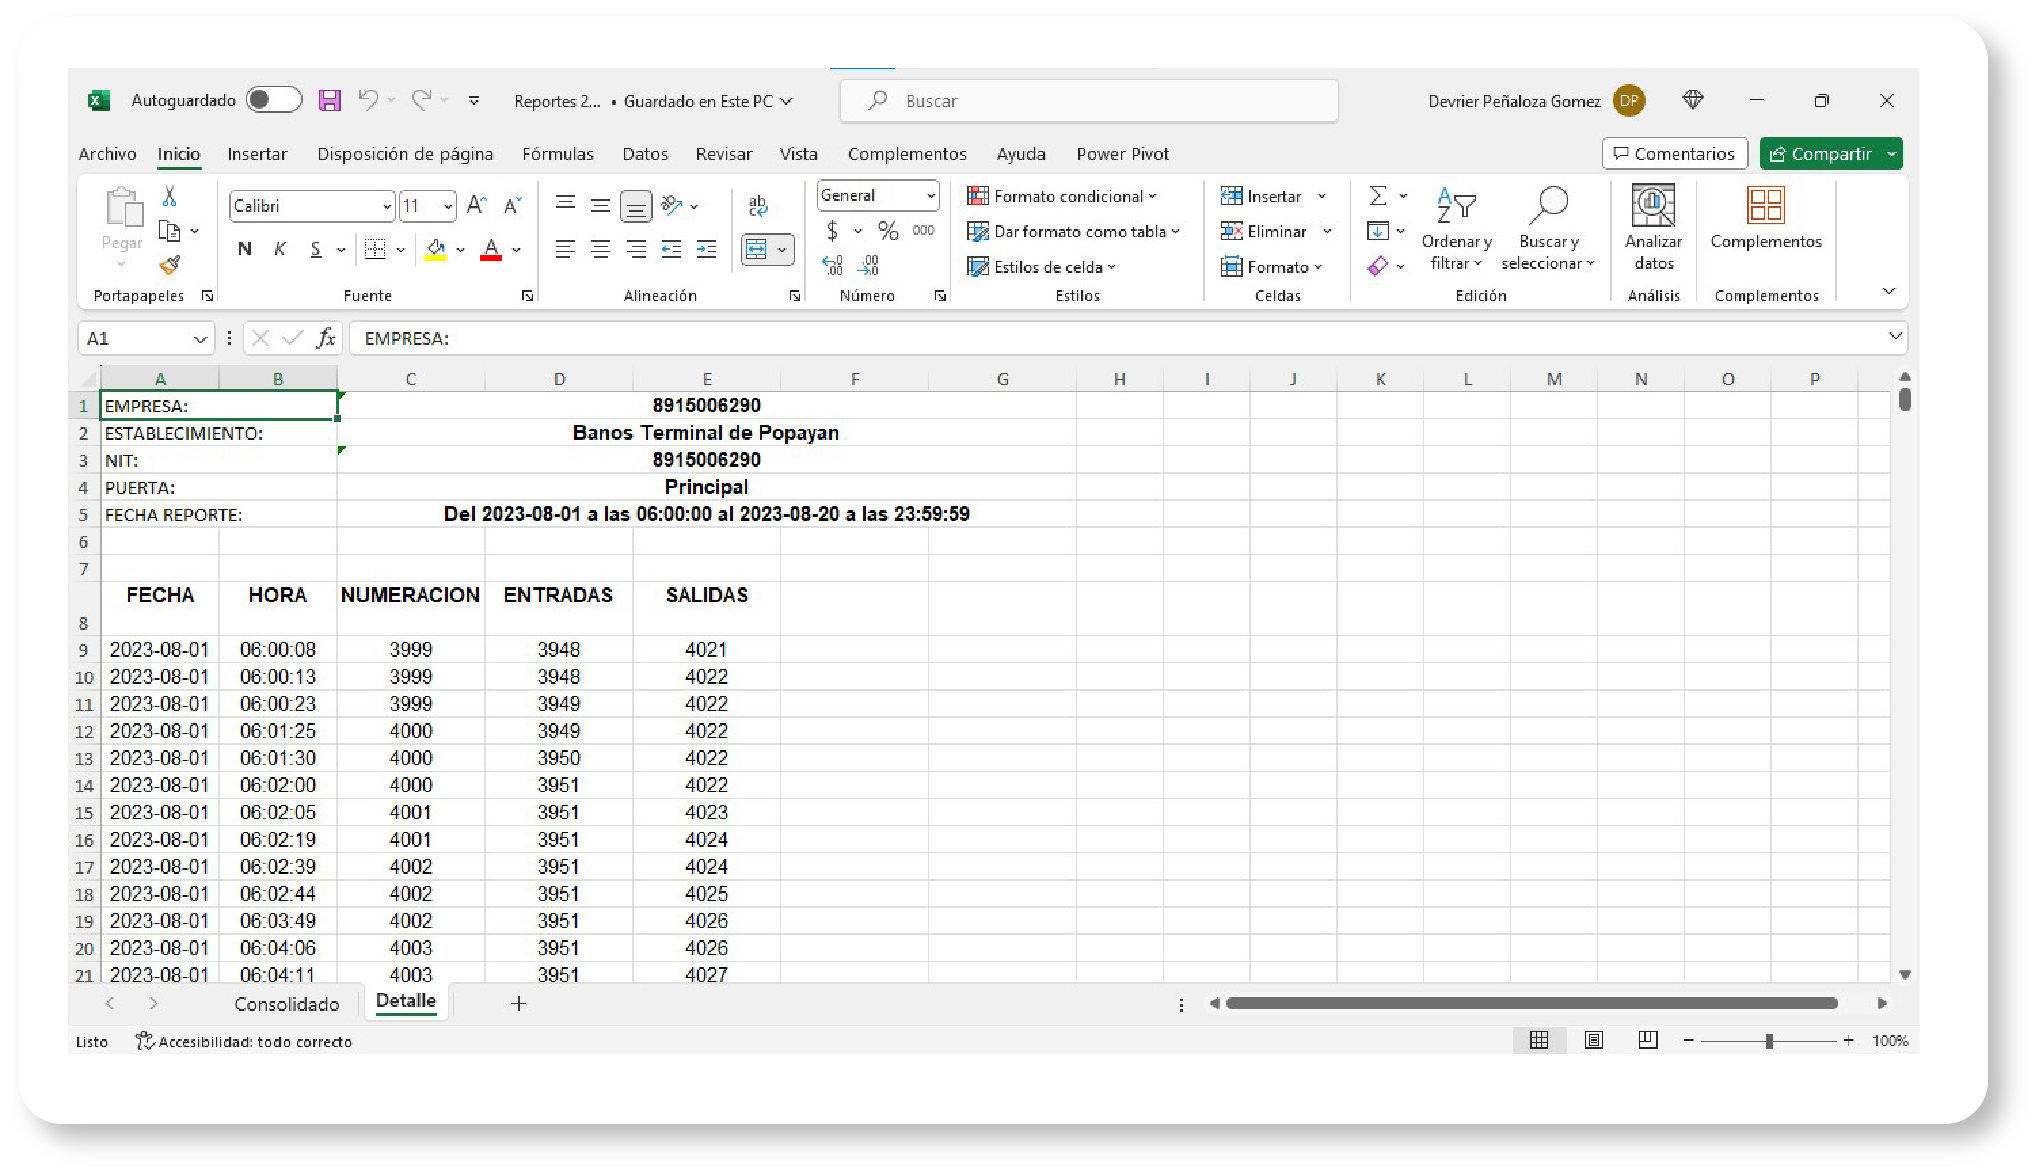
Task: Click the Comentarios button
Action: point(1674,154)
